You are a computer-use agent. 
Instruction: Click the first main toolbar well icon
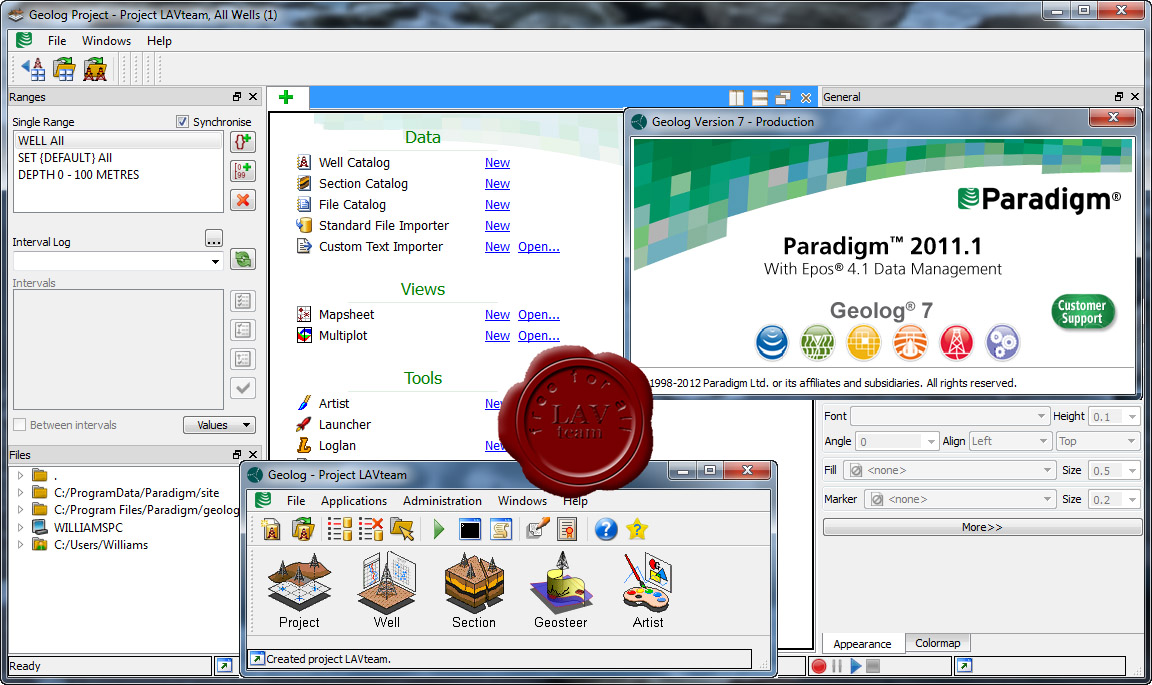33,69
